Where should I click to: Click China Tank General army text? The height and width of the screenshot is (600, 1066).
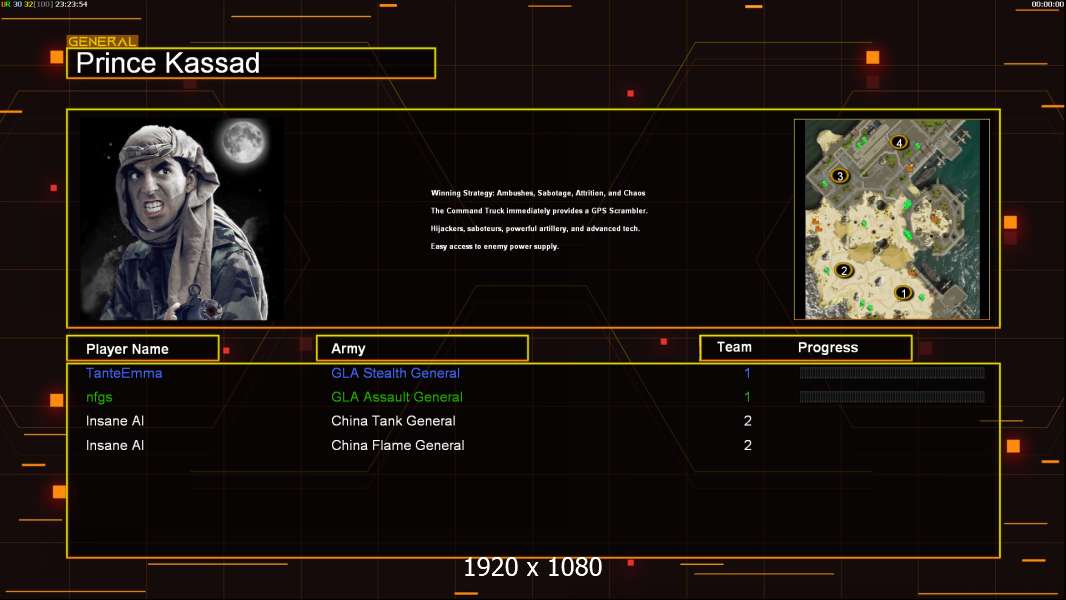click(x=393, y=421)
